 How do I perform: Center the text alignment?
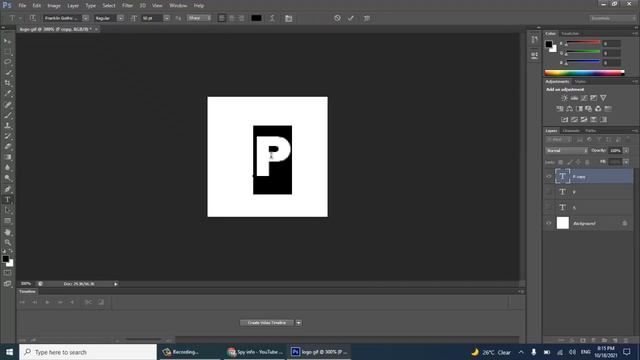231,18
